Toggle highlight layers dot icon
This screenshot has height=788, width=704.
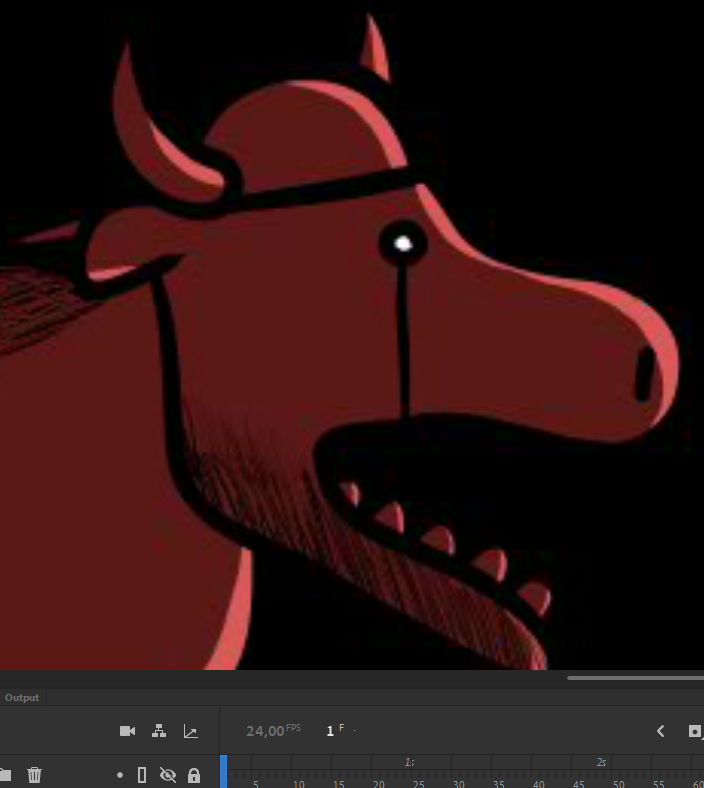click(120, 775)
